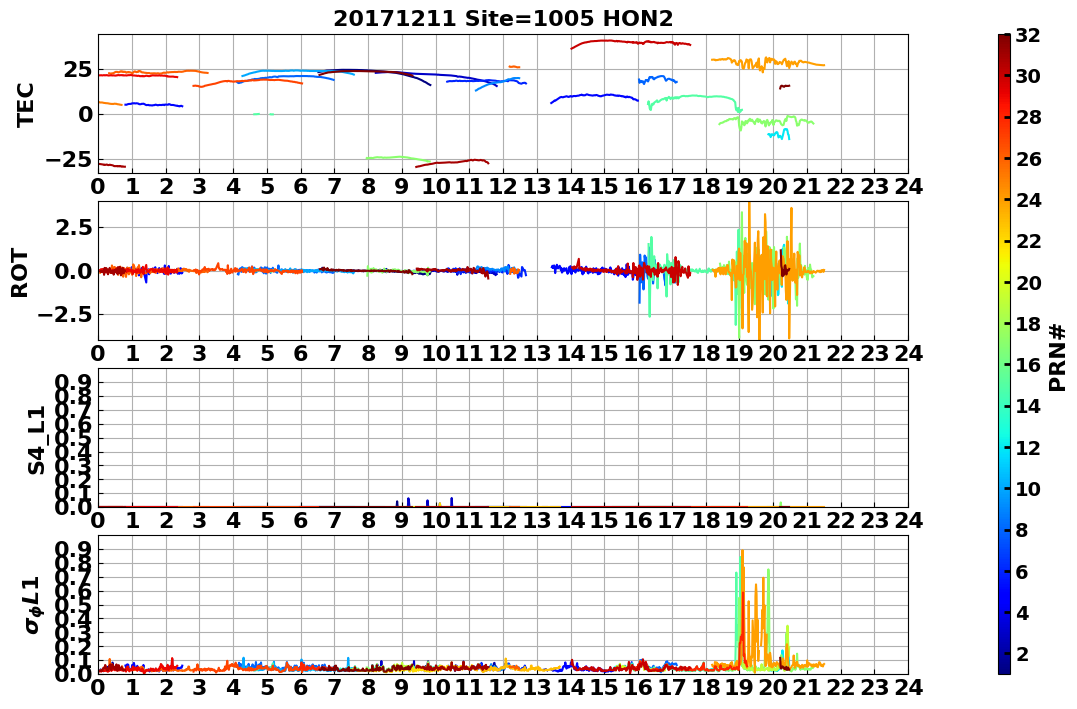1077x709 pixels.
Task: Click the plot title '20171211 Site=1005 HON2'
Action: (503, 19)
